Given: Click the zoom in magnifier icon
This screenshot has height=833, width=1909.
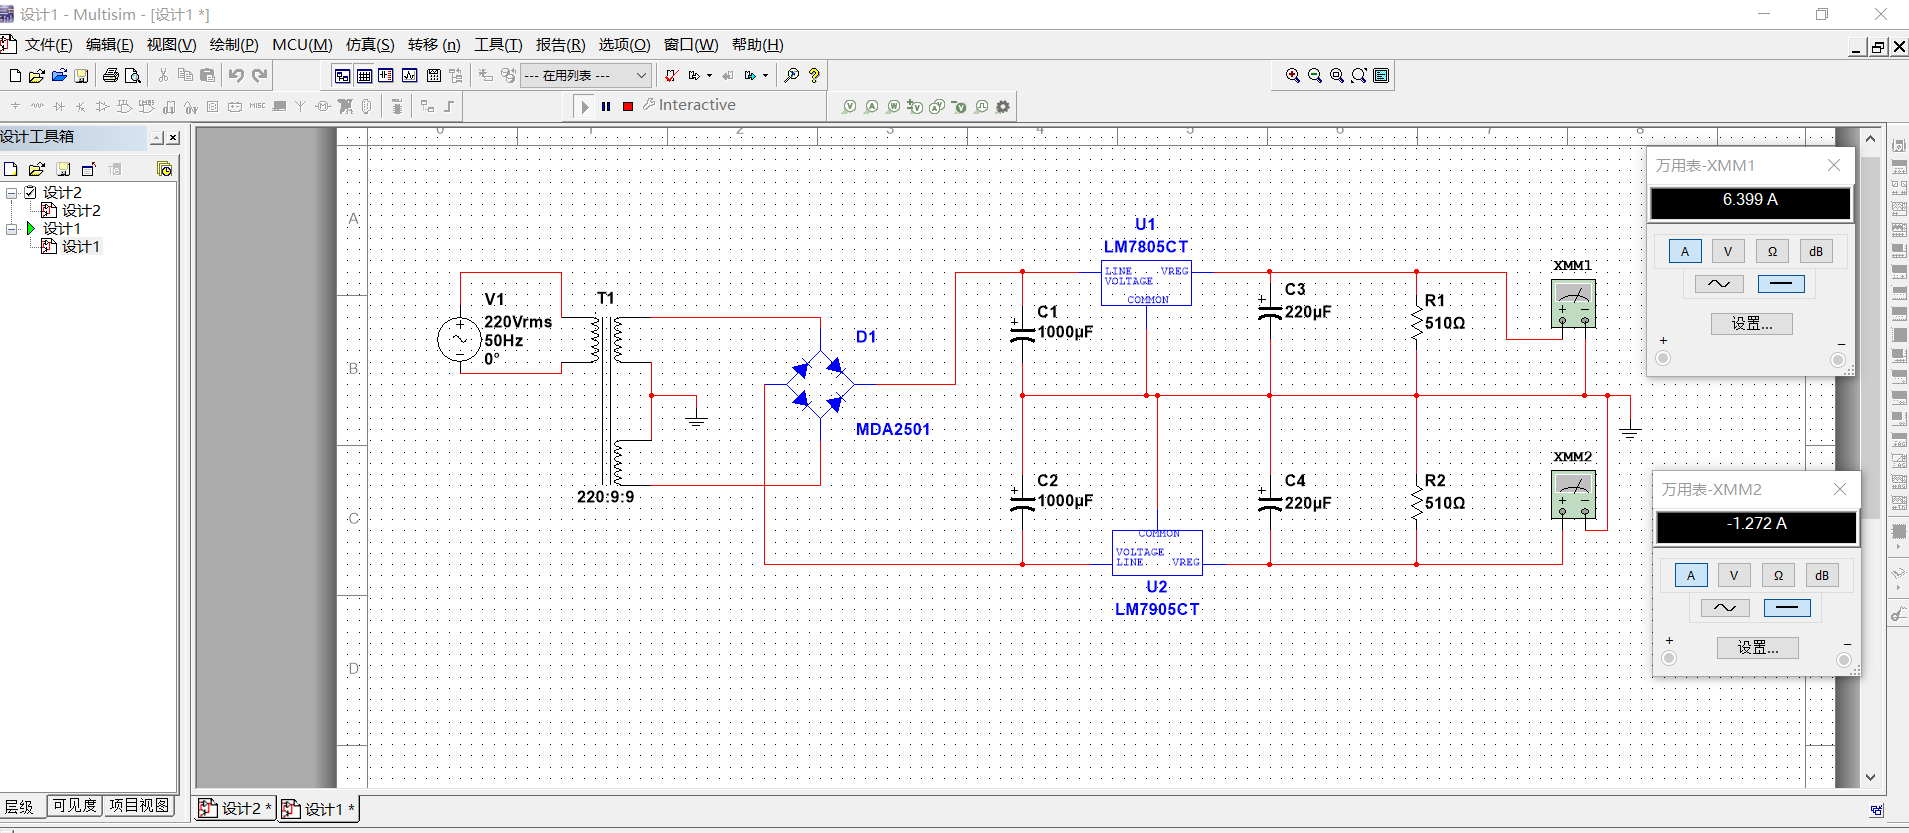Looking at the screenshot, I should pos(1293,76).
